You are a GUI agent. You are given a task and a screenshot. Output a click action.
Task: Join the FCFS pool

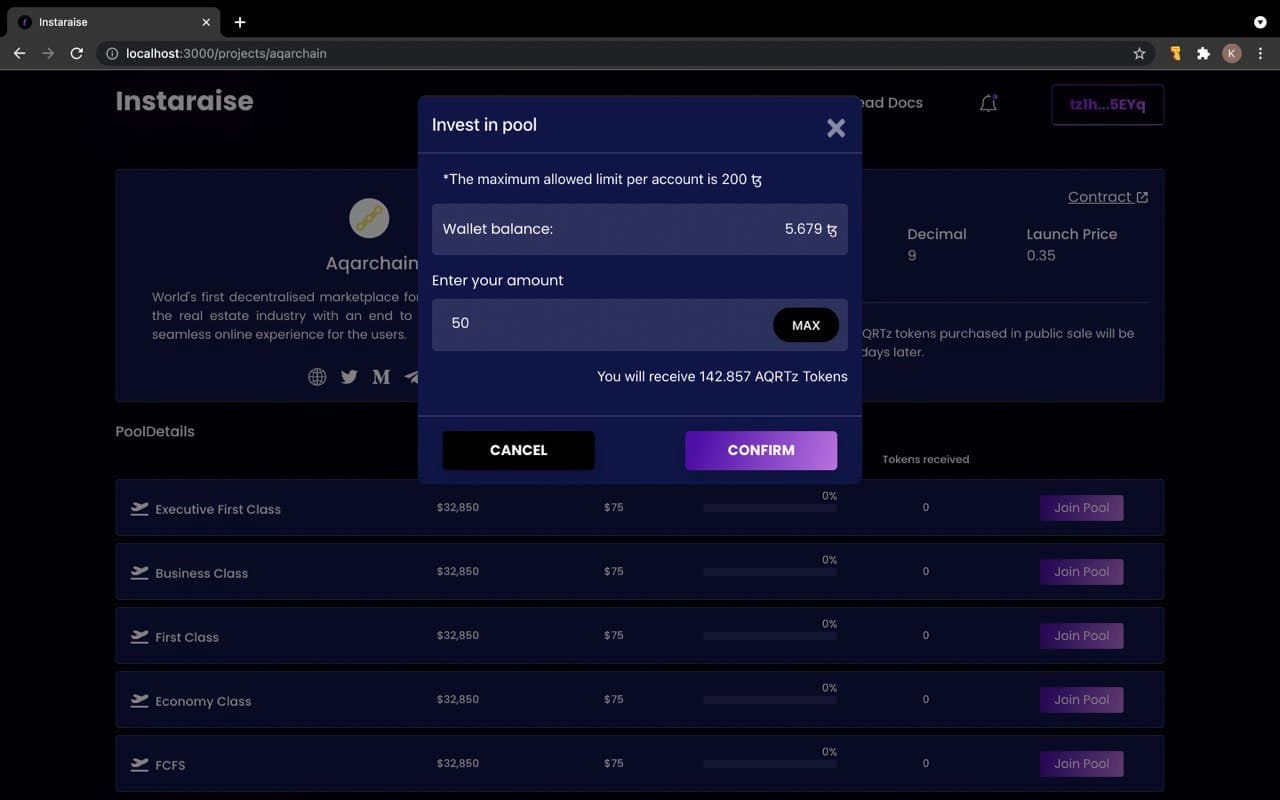(1081, 764)
